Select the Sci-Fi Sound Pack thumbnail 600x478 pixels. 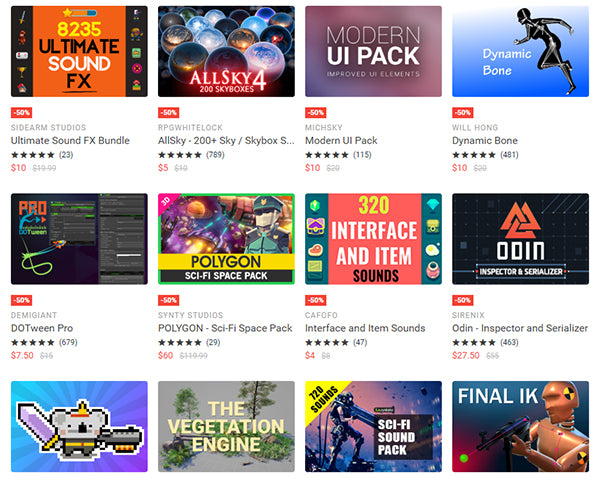tap(373, 426)
